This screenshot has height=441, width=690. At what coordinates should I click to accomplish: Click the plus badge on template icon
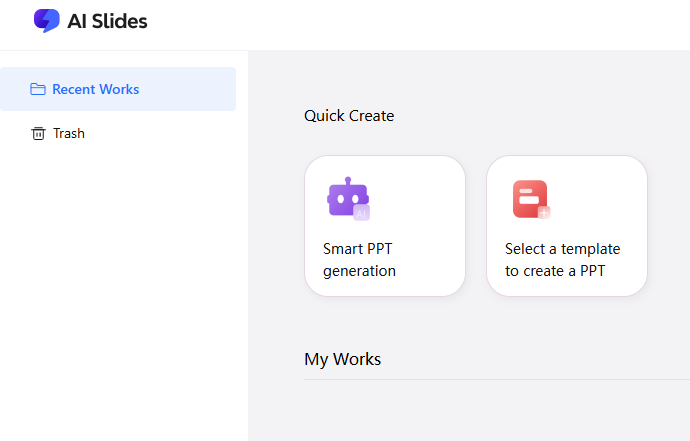click(x=544, y=212)
